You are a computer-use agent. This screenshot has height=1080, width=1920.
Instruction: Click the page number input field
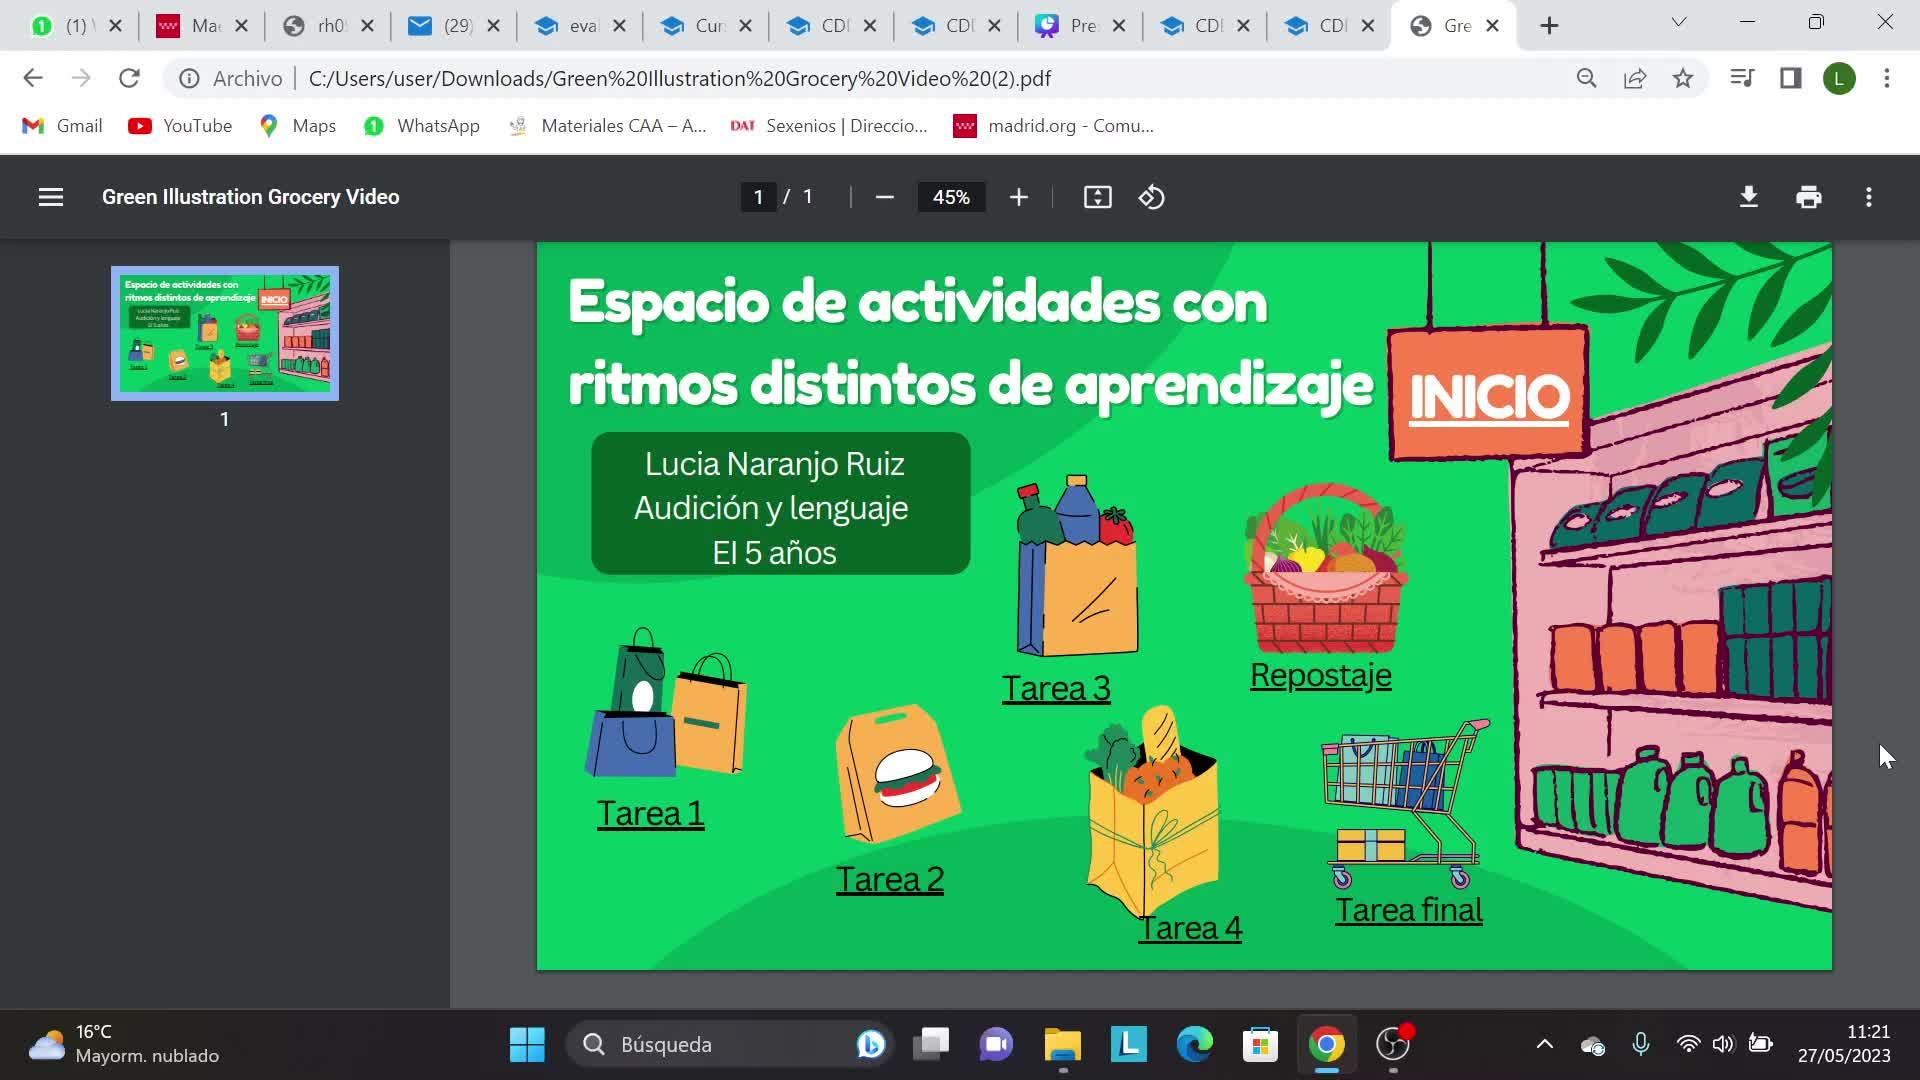(x=758, y=197)
